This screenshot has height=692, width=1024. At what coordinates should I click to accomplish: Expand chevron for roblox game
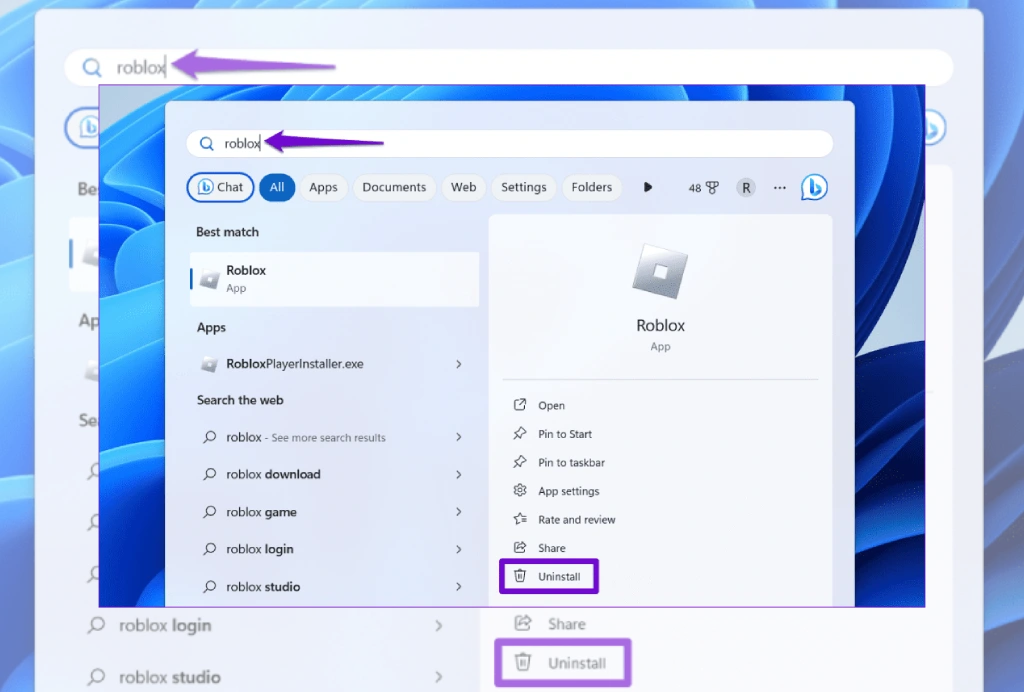click(459, 512)
